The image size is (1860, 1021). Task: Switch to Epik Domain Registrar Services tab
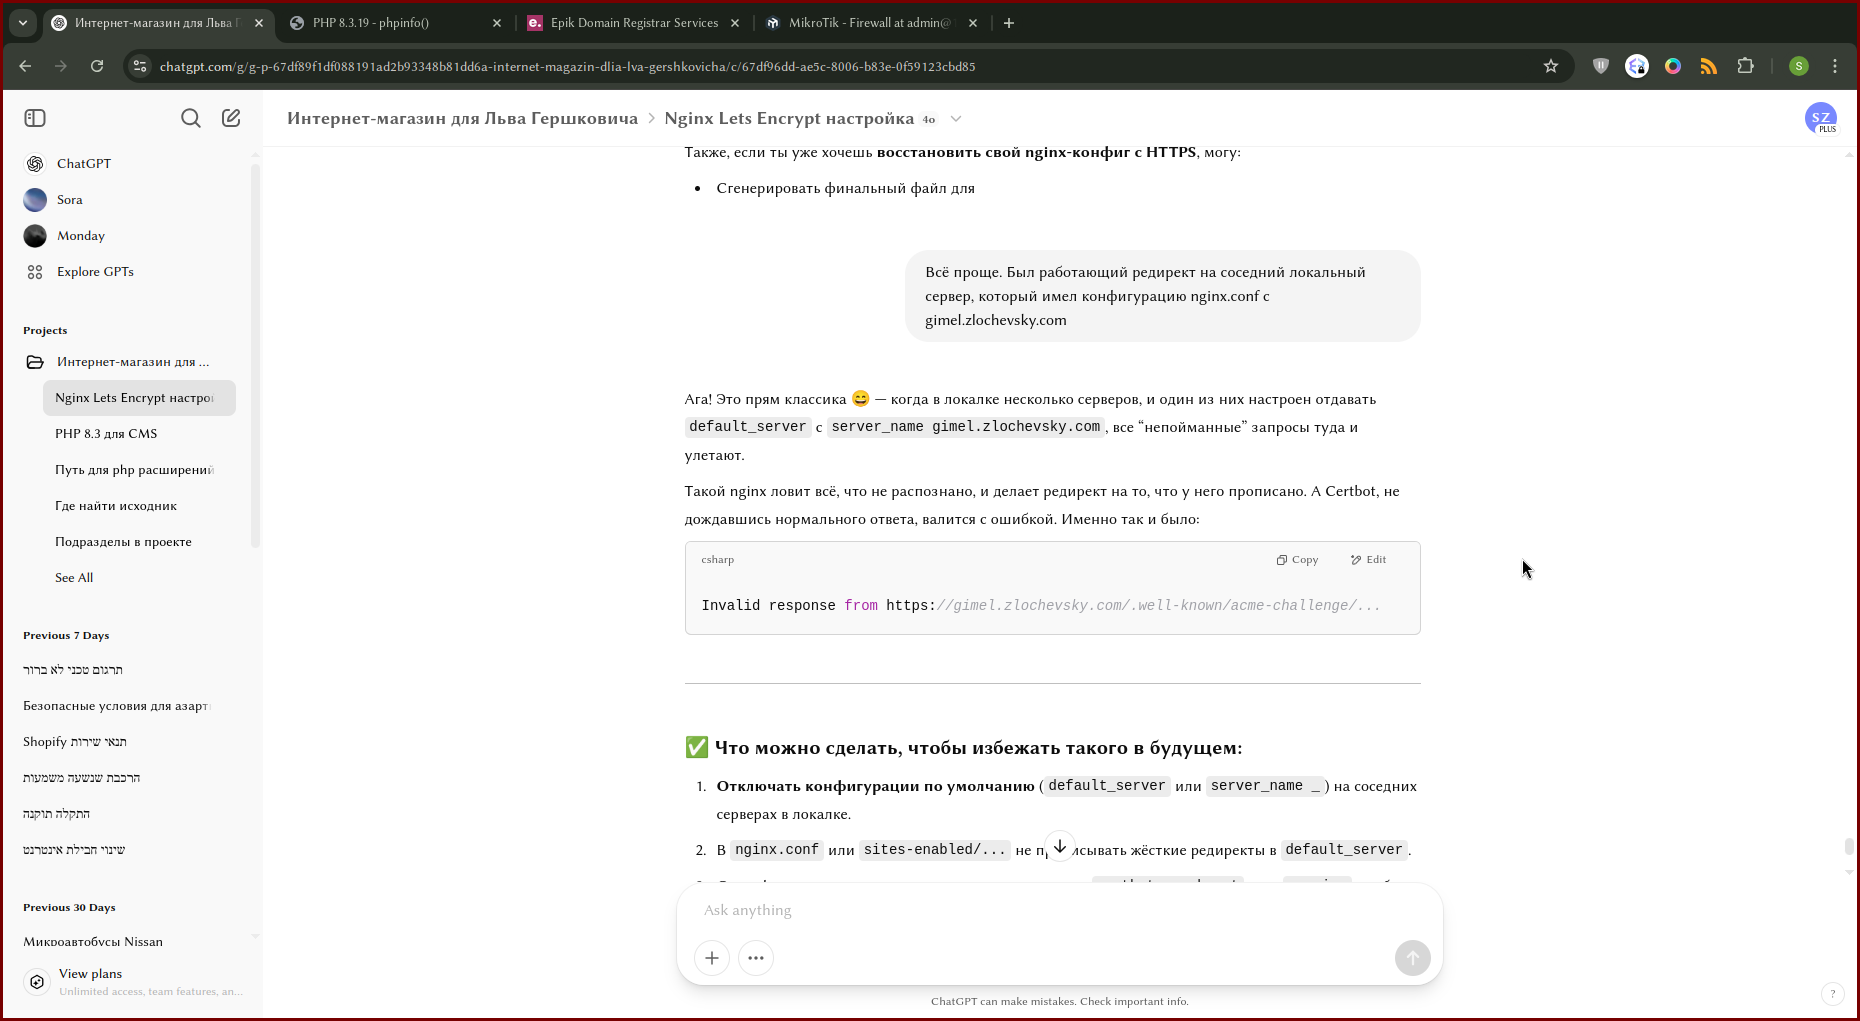click(634, 23)
